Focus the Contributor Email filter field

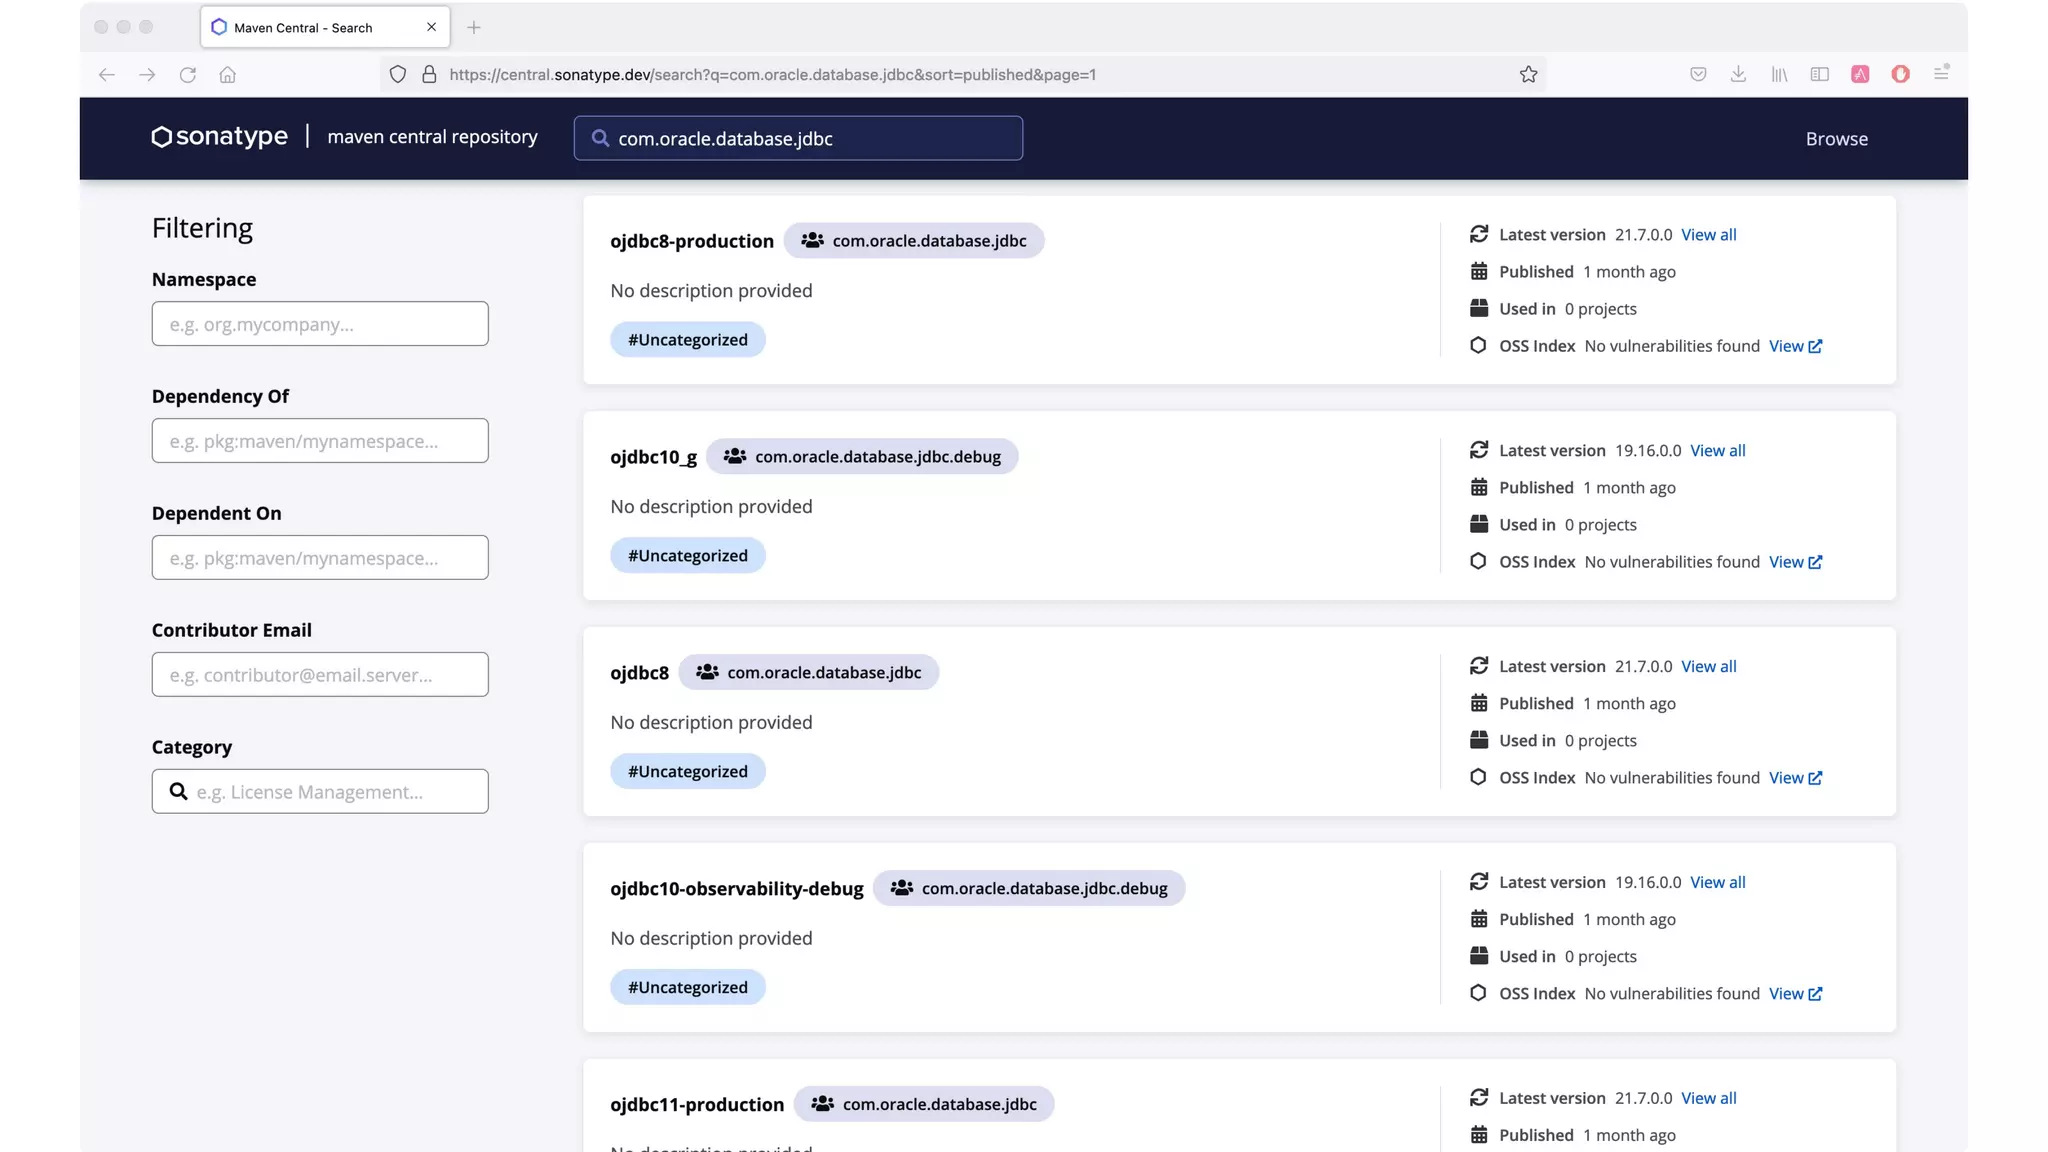320,675
